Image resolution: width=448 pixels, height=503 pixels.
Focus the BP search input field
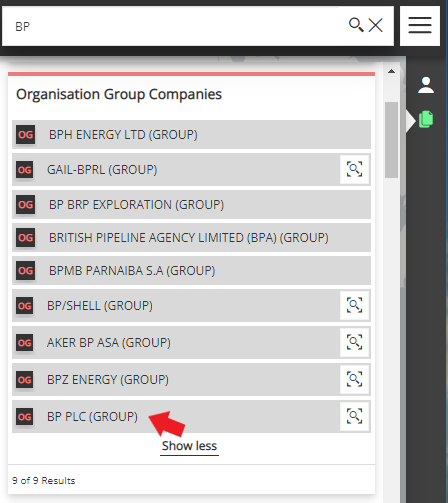pos(170,26)
